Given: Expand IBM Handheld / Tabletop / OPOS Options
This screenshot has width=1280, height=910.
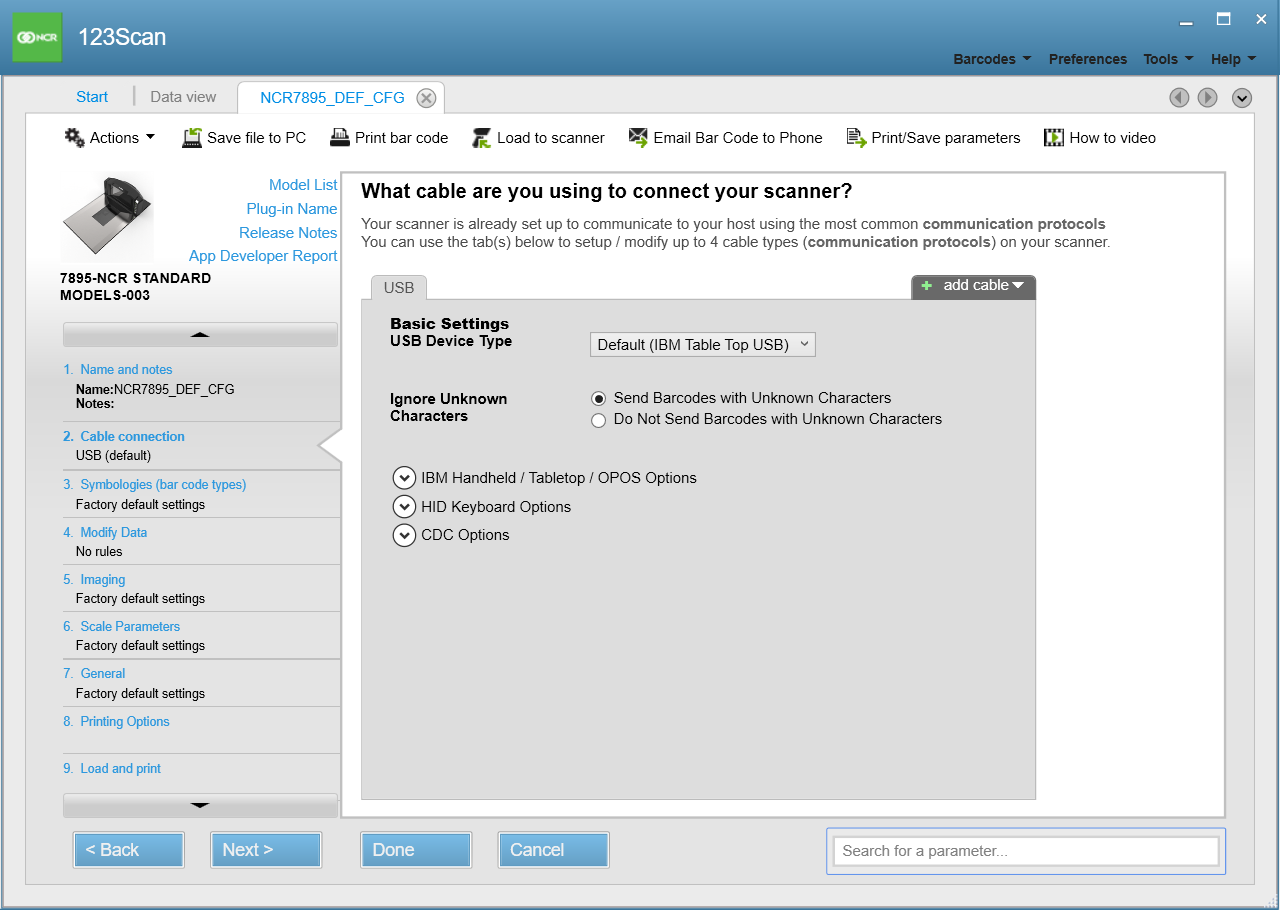Looking at the screenshot, I should (404, 478).
